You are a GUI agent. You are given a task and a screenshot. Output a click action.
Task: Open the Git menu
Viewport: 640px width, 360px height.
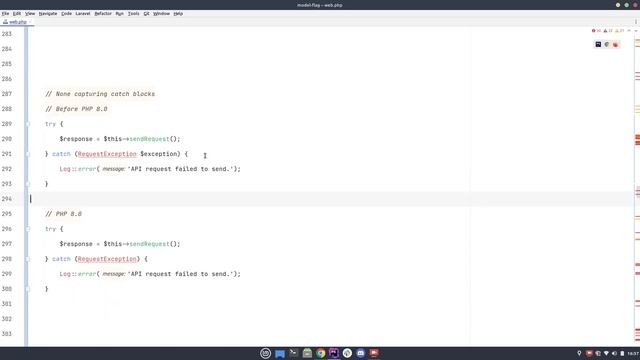pos(146,13)
